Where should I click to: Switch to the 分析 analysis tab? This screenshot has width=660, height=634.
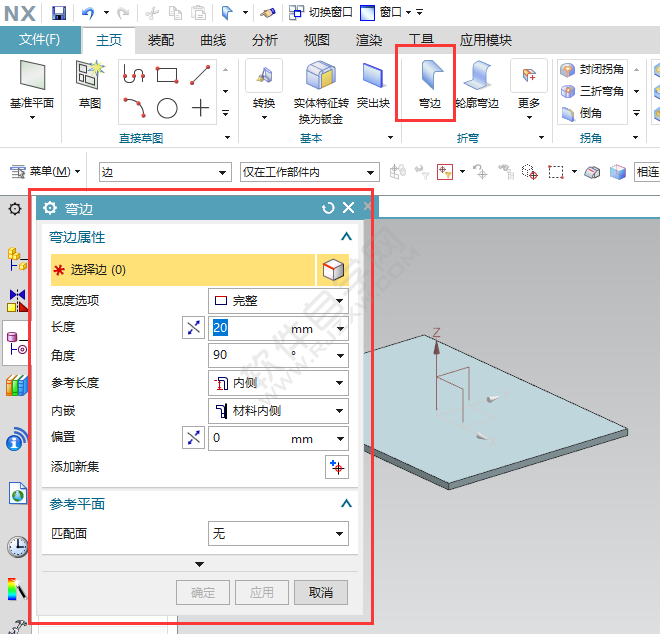pos(265,40)
